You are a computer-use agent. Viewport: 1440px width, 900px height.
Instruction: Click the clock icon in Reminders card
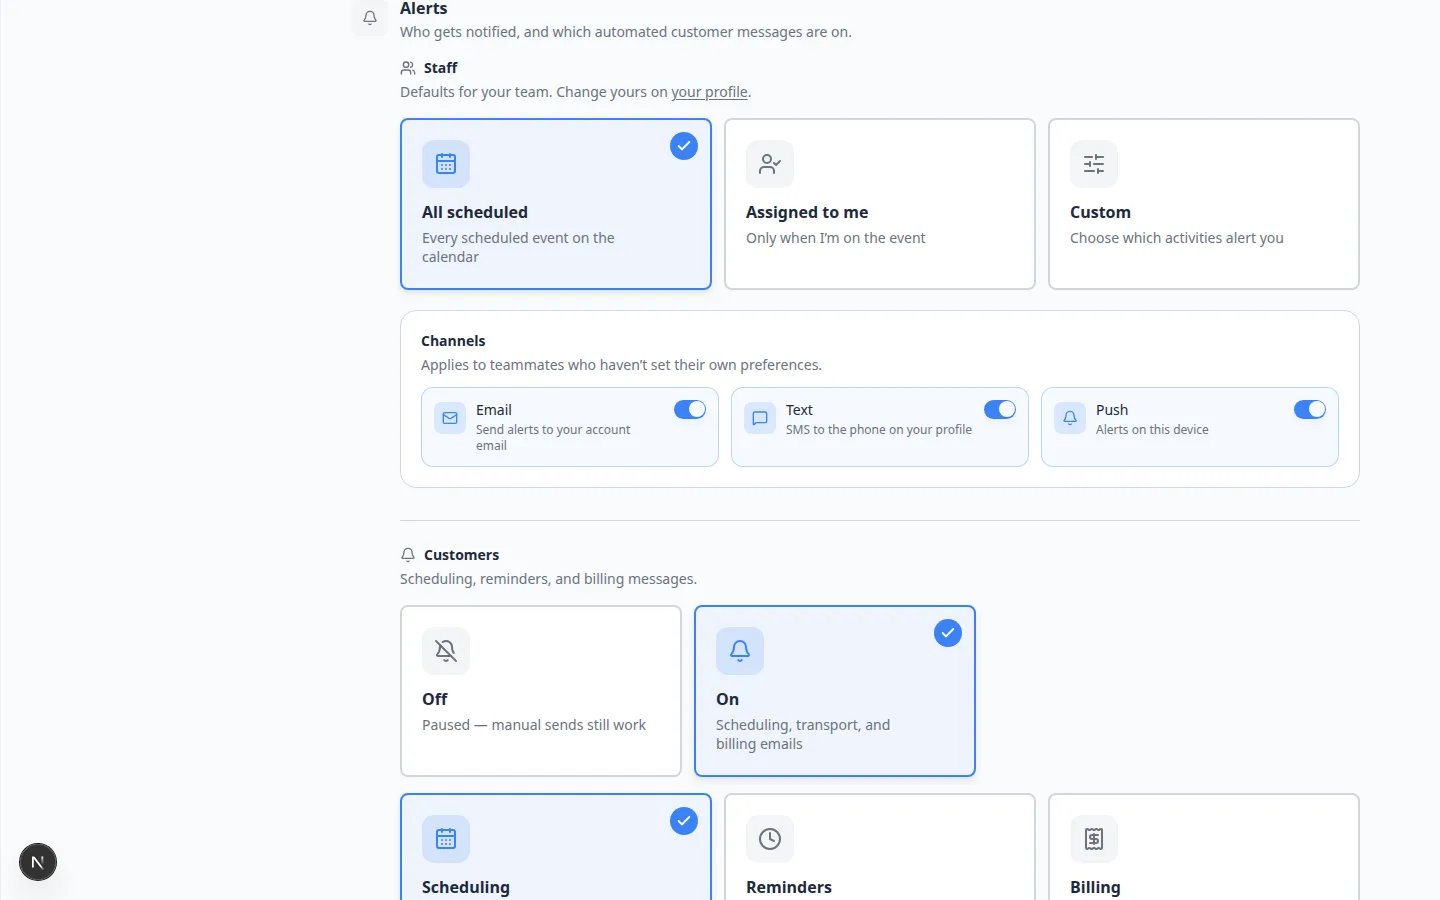coord(770,839)
